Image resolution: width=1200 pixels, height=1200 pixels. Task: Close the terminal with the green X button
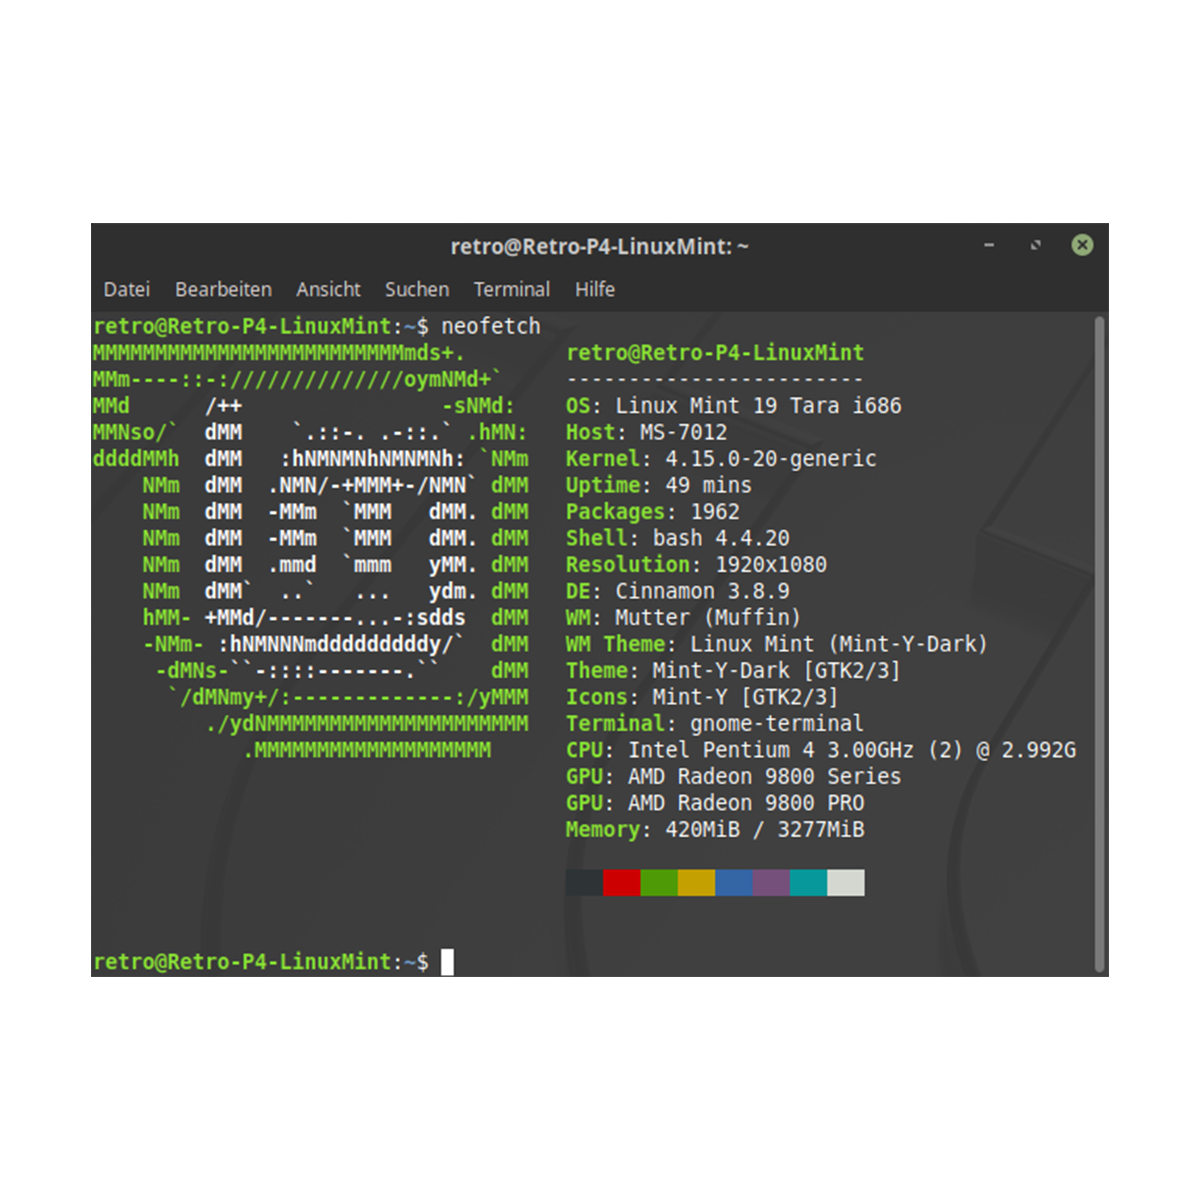1082,245
